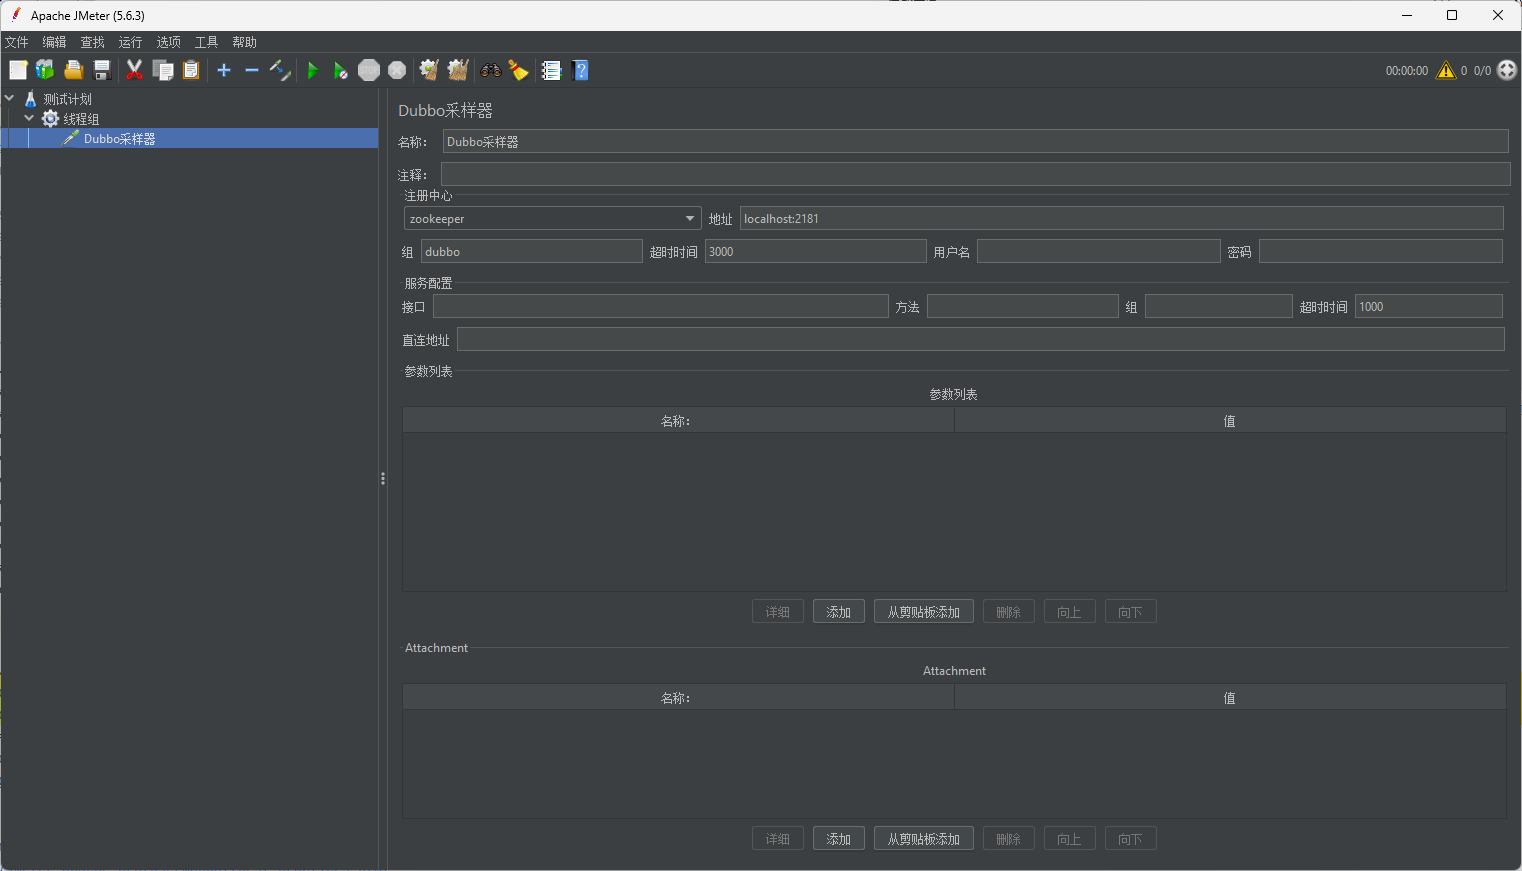Click 从剪贴板添加 under the Attachment table
Screen dimensions: 1522x871
pyautogui.click(x=923, y=839)
